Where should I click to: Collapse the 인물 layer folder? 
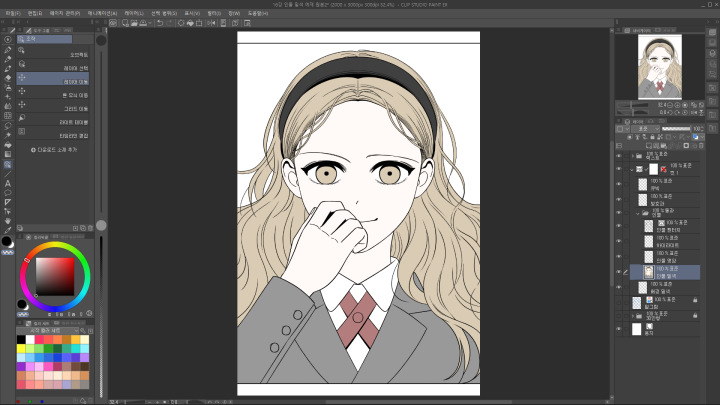point(637,214)
